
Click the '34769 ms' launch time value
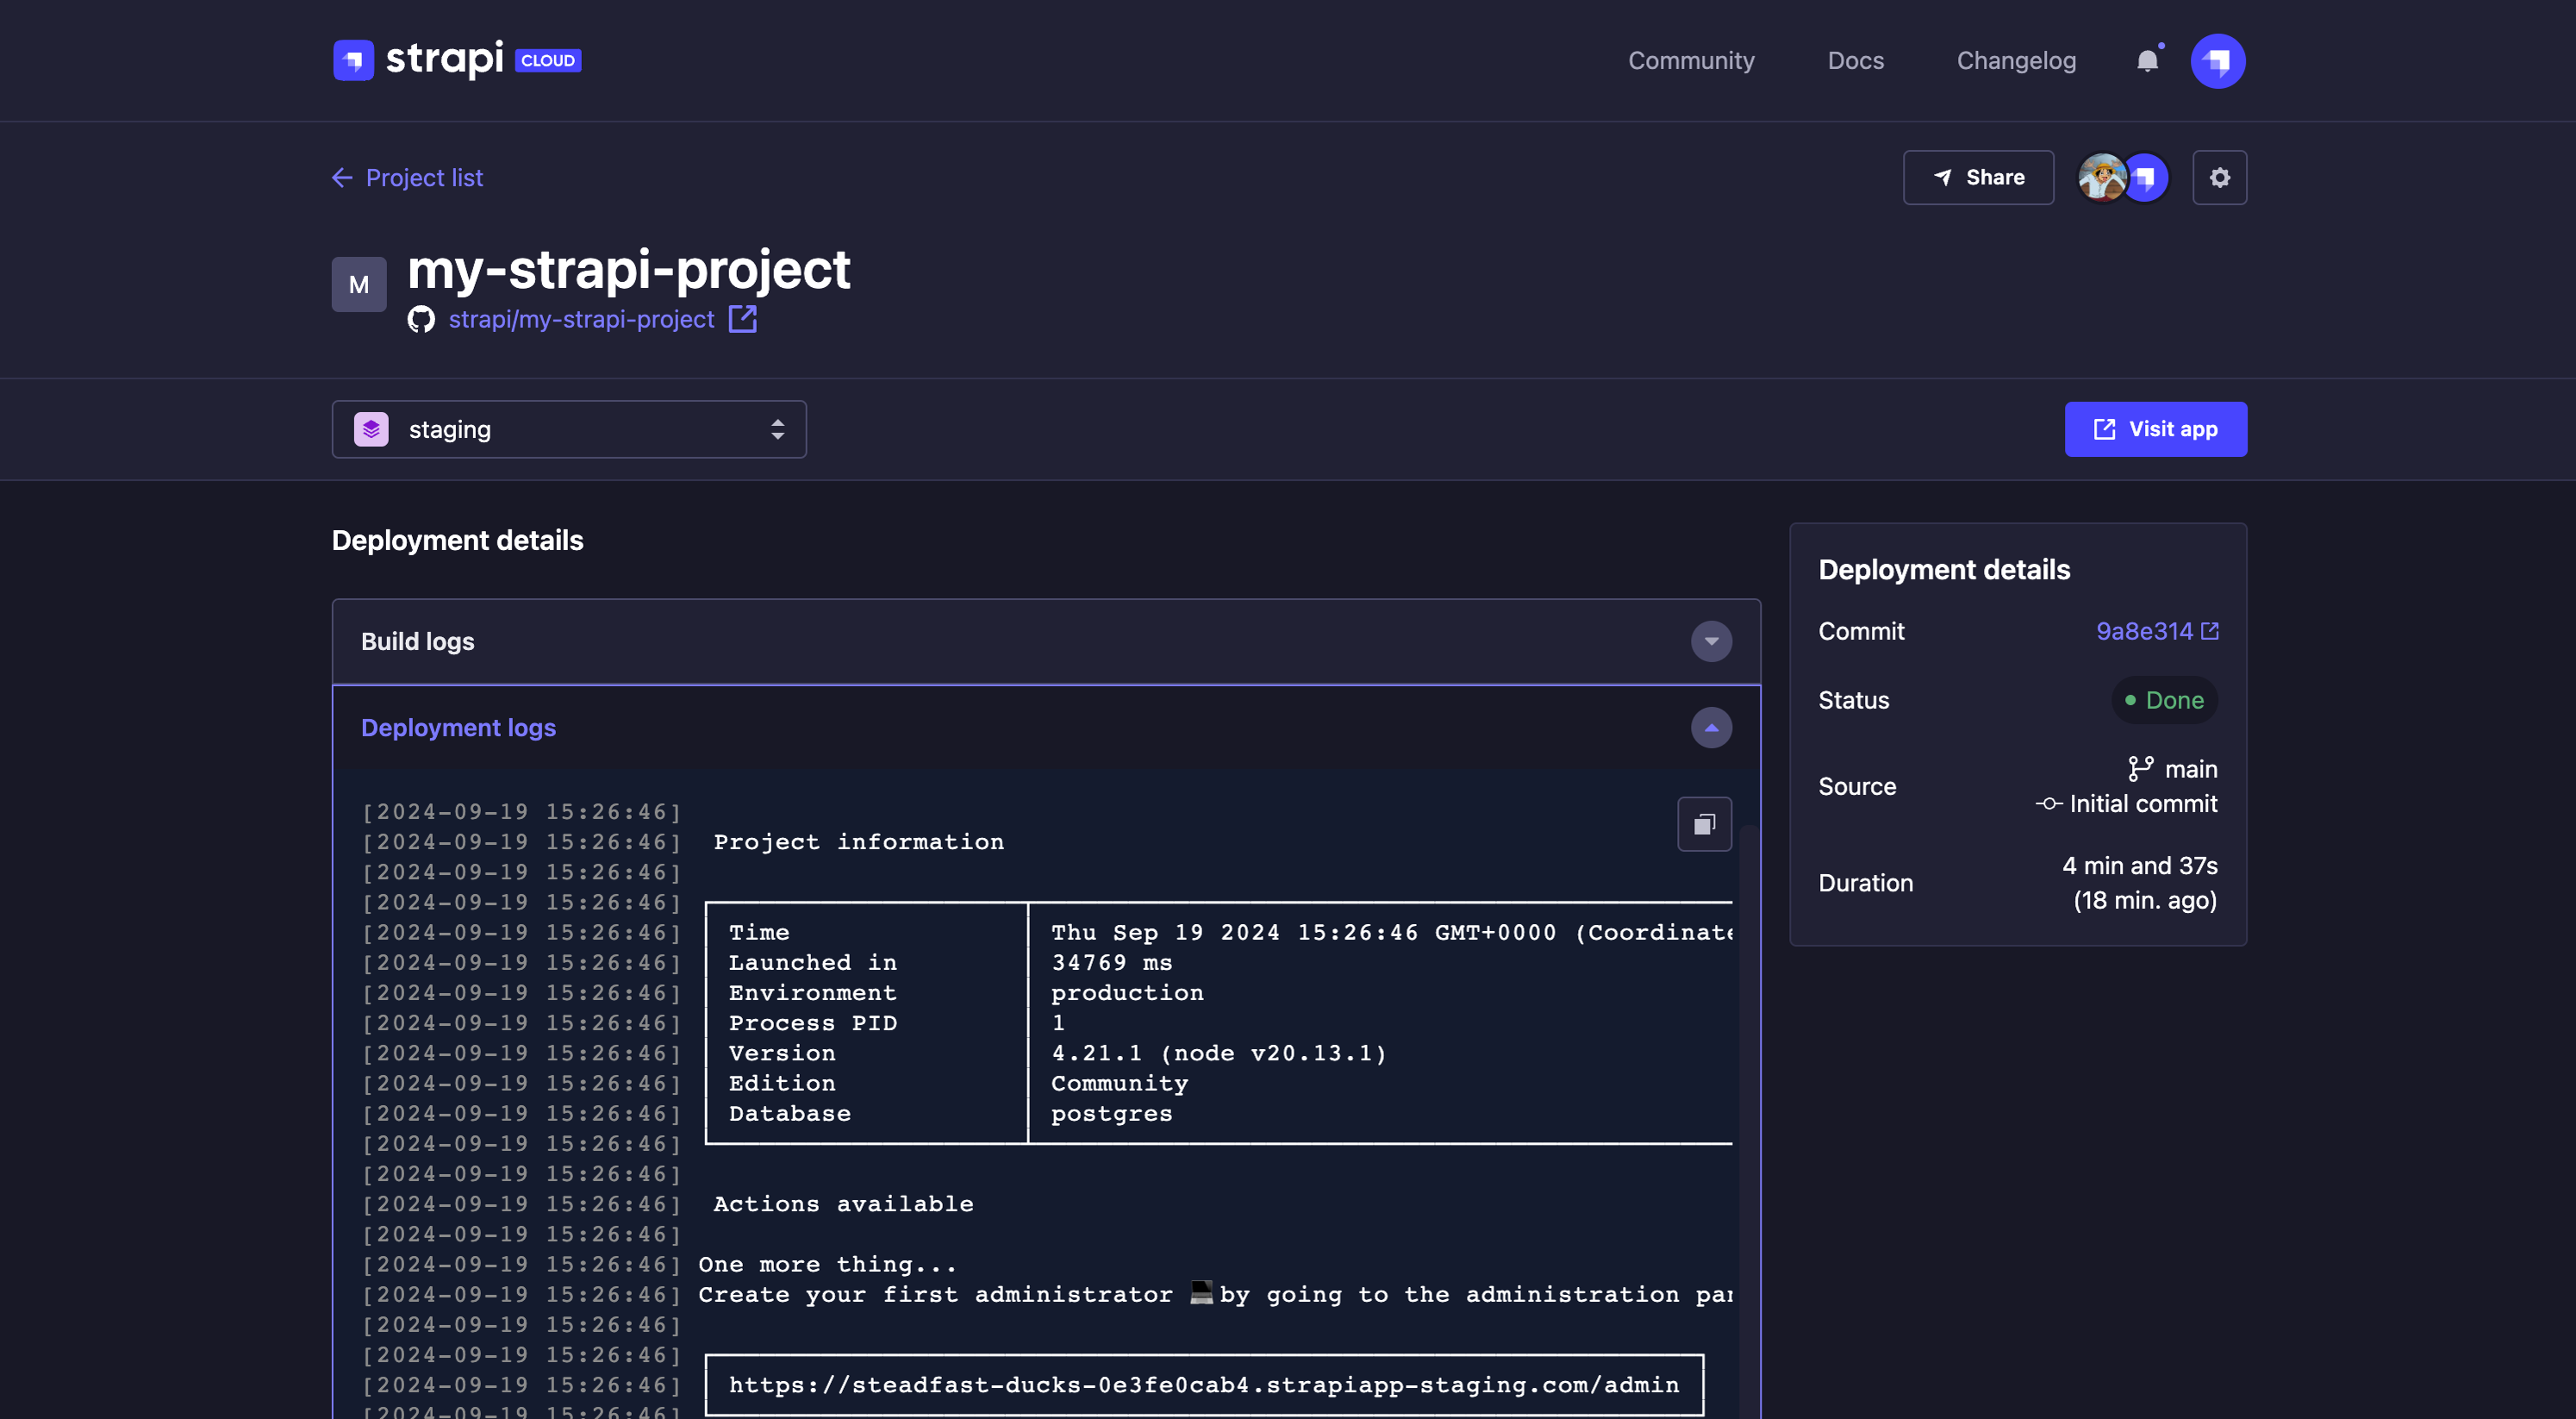(1112, 962)
